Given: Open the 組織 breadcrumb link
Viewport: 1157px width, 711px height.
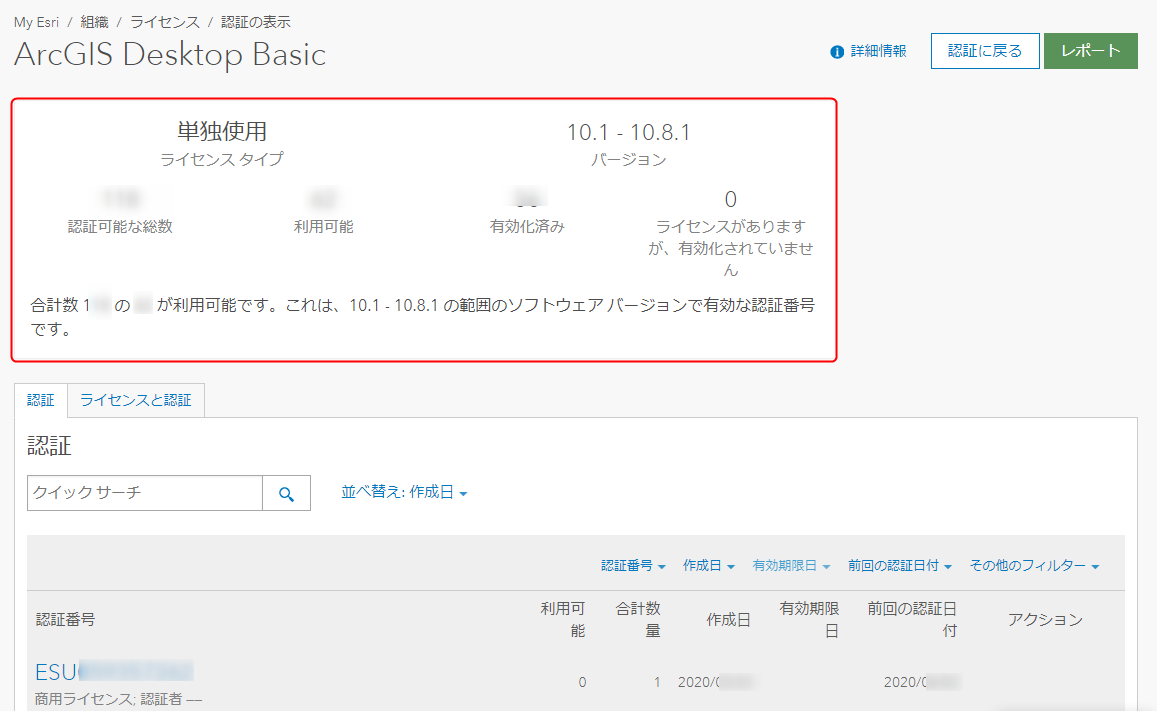Looking at the screenshot, I should (x=94, y=22).
